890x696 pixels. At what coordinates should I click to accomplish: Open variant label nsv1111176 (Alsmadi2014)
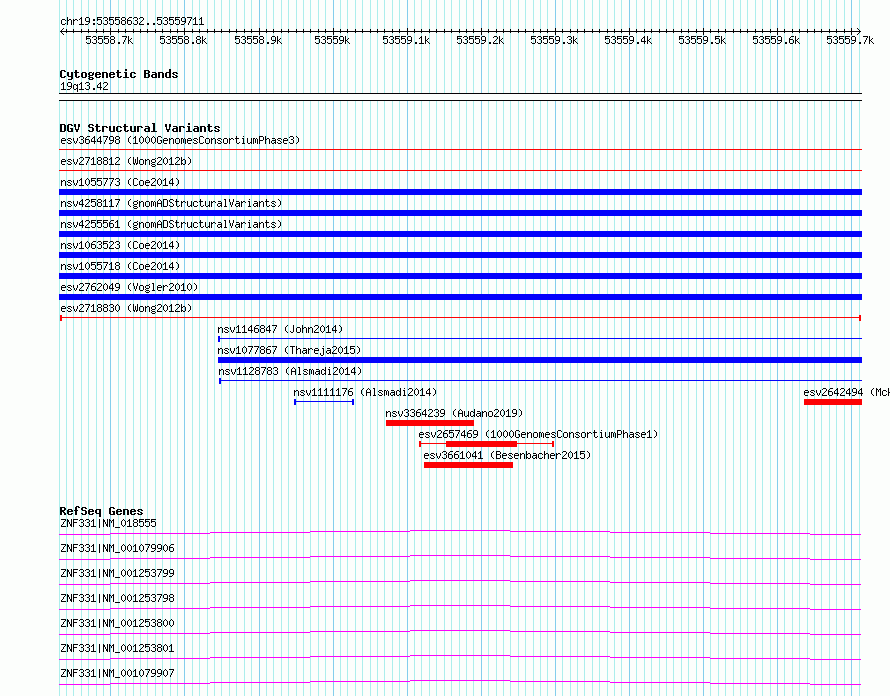tap(365, 392)
